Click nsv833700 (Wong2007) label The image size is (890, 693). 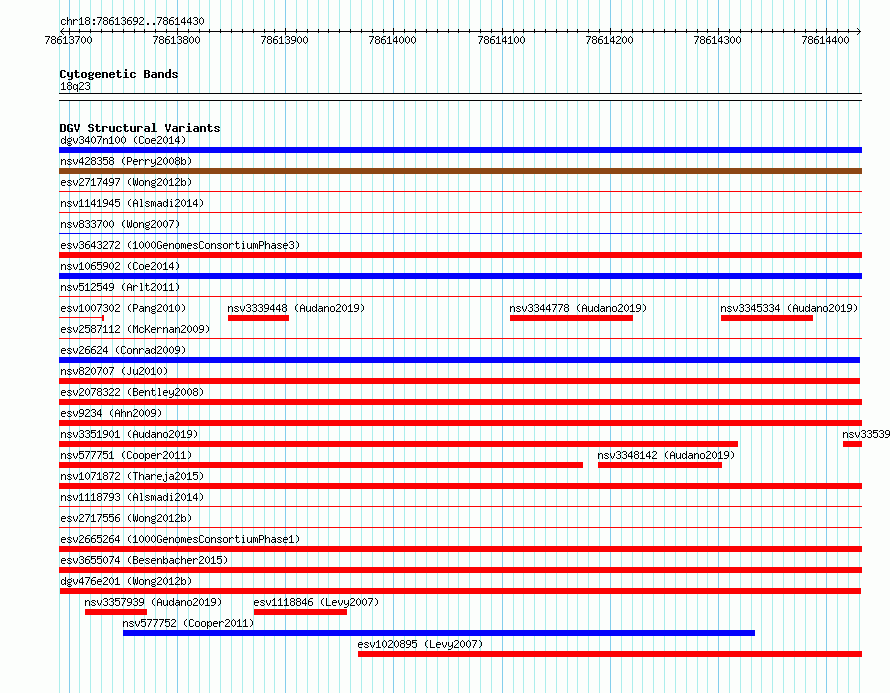pyautogui.click(x=120, y=224)
